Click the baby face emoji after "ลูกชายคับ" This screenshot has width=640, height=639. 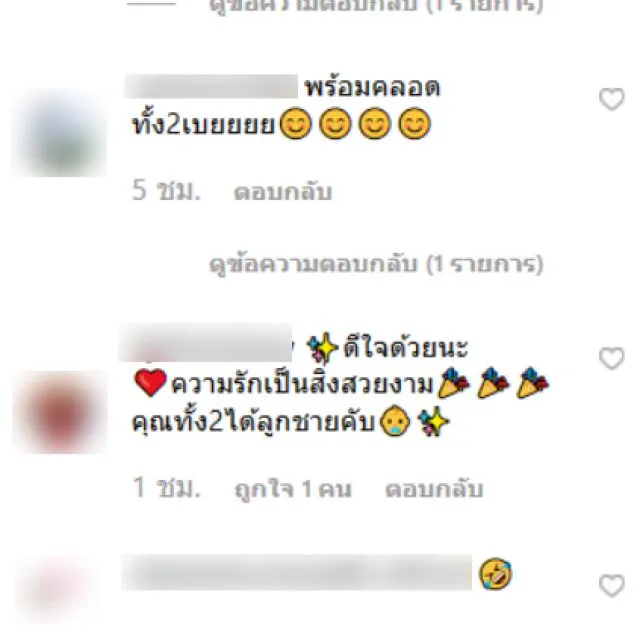click(x=394, y=421)
